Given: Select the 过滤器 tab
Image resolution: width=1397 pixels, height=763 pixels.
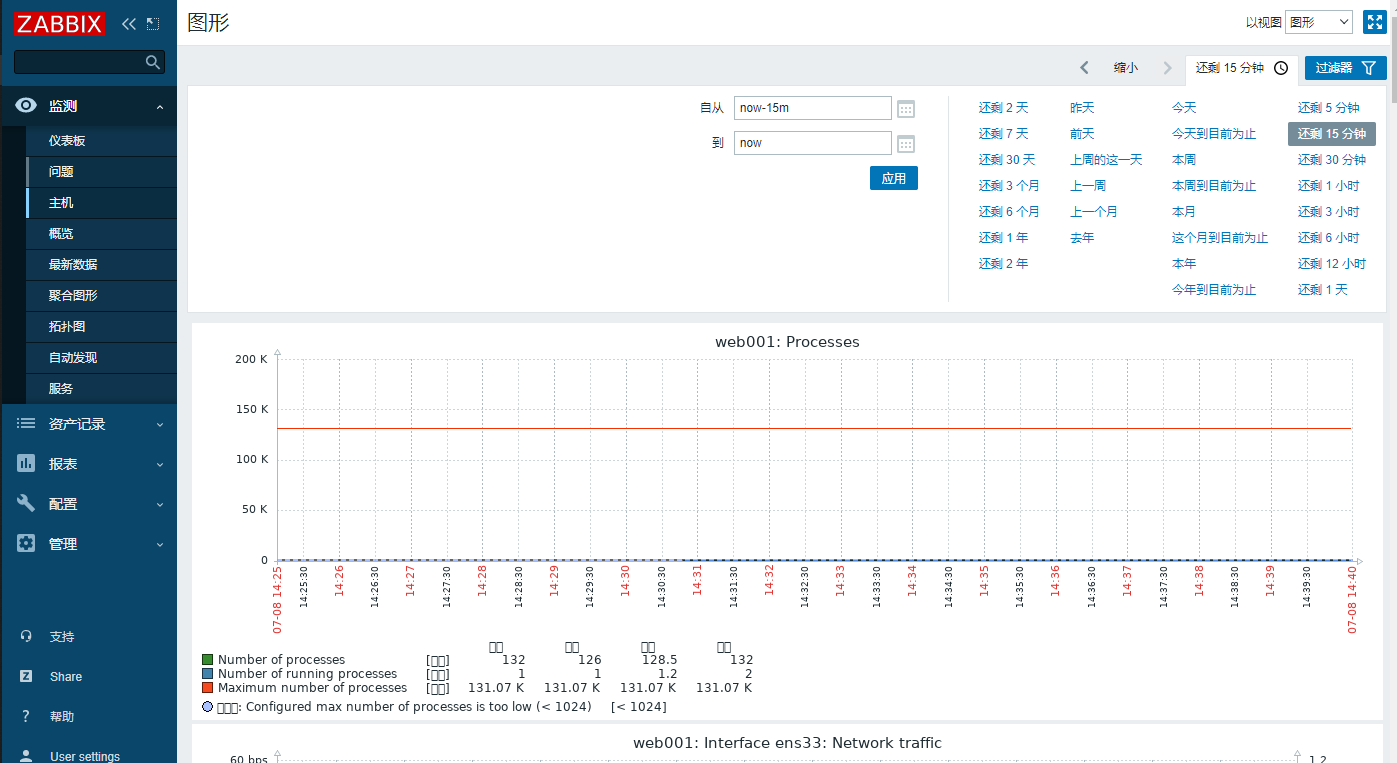Looking at the screenshot, I should point(1345,68).
